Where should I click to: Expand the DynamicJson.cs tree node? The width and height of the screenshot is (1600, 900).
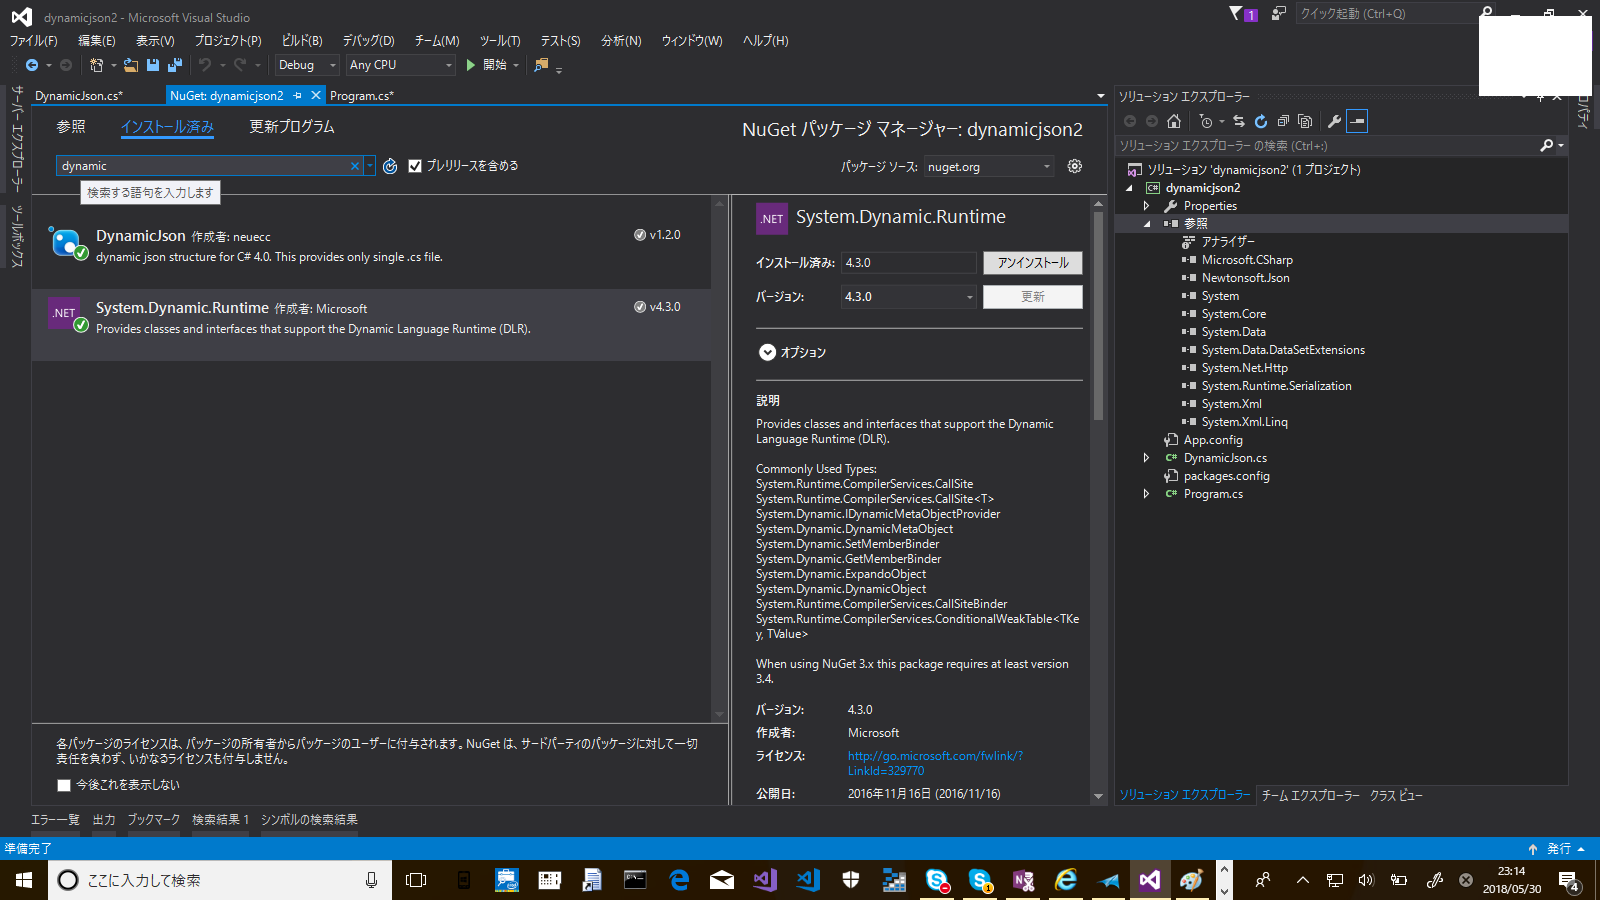point(1146,458)
